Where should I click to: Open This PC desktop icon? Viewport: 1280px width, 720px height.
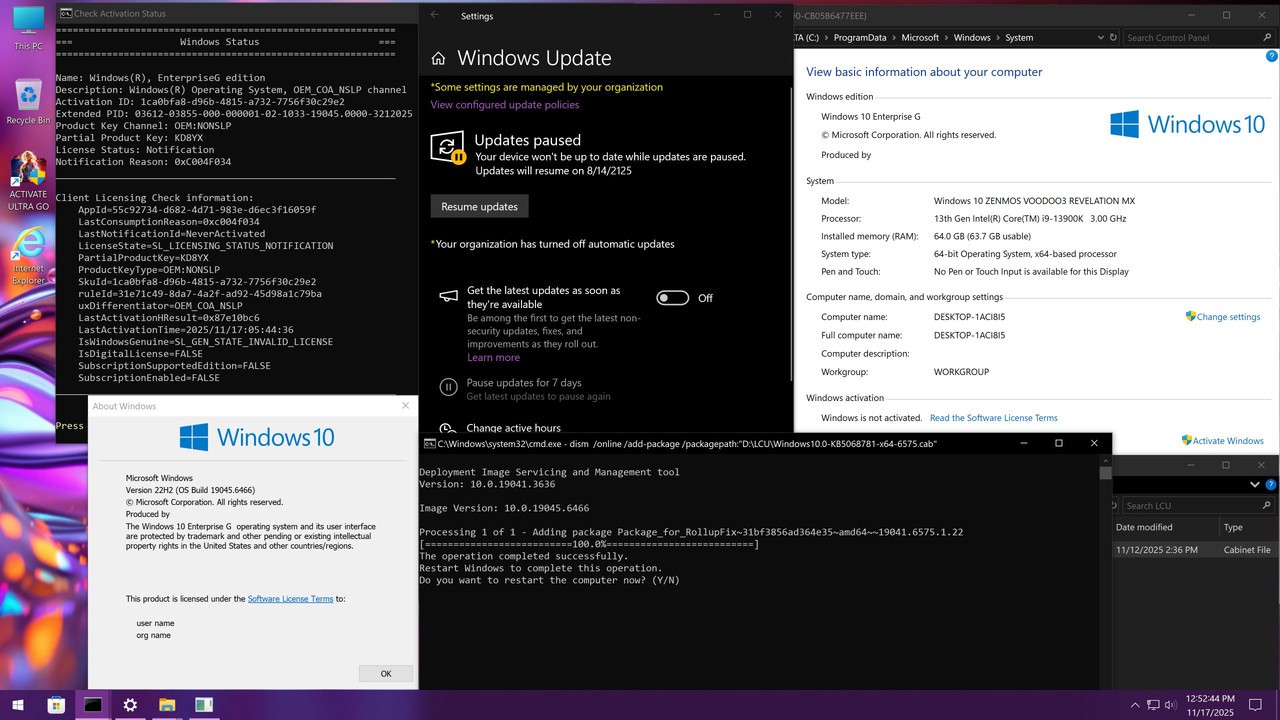pyautogui.click(x=28, y=29)
